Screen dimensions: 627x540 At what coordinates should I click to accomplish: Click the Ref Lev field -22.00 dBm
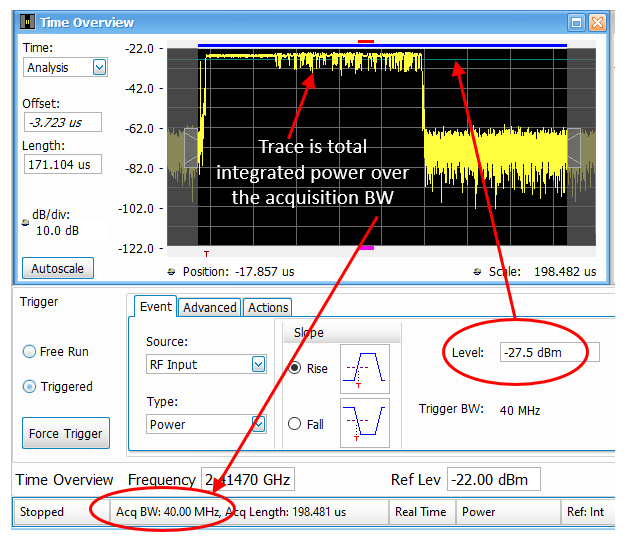point(494,479)
